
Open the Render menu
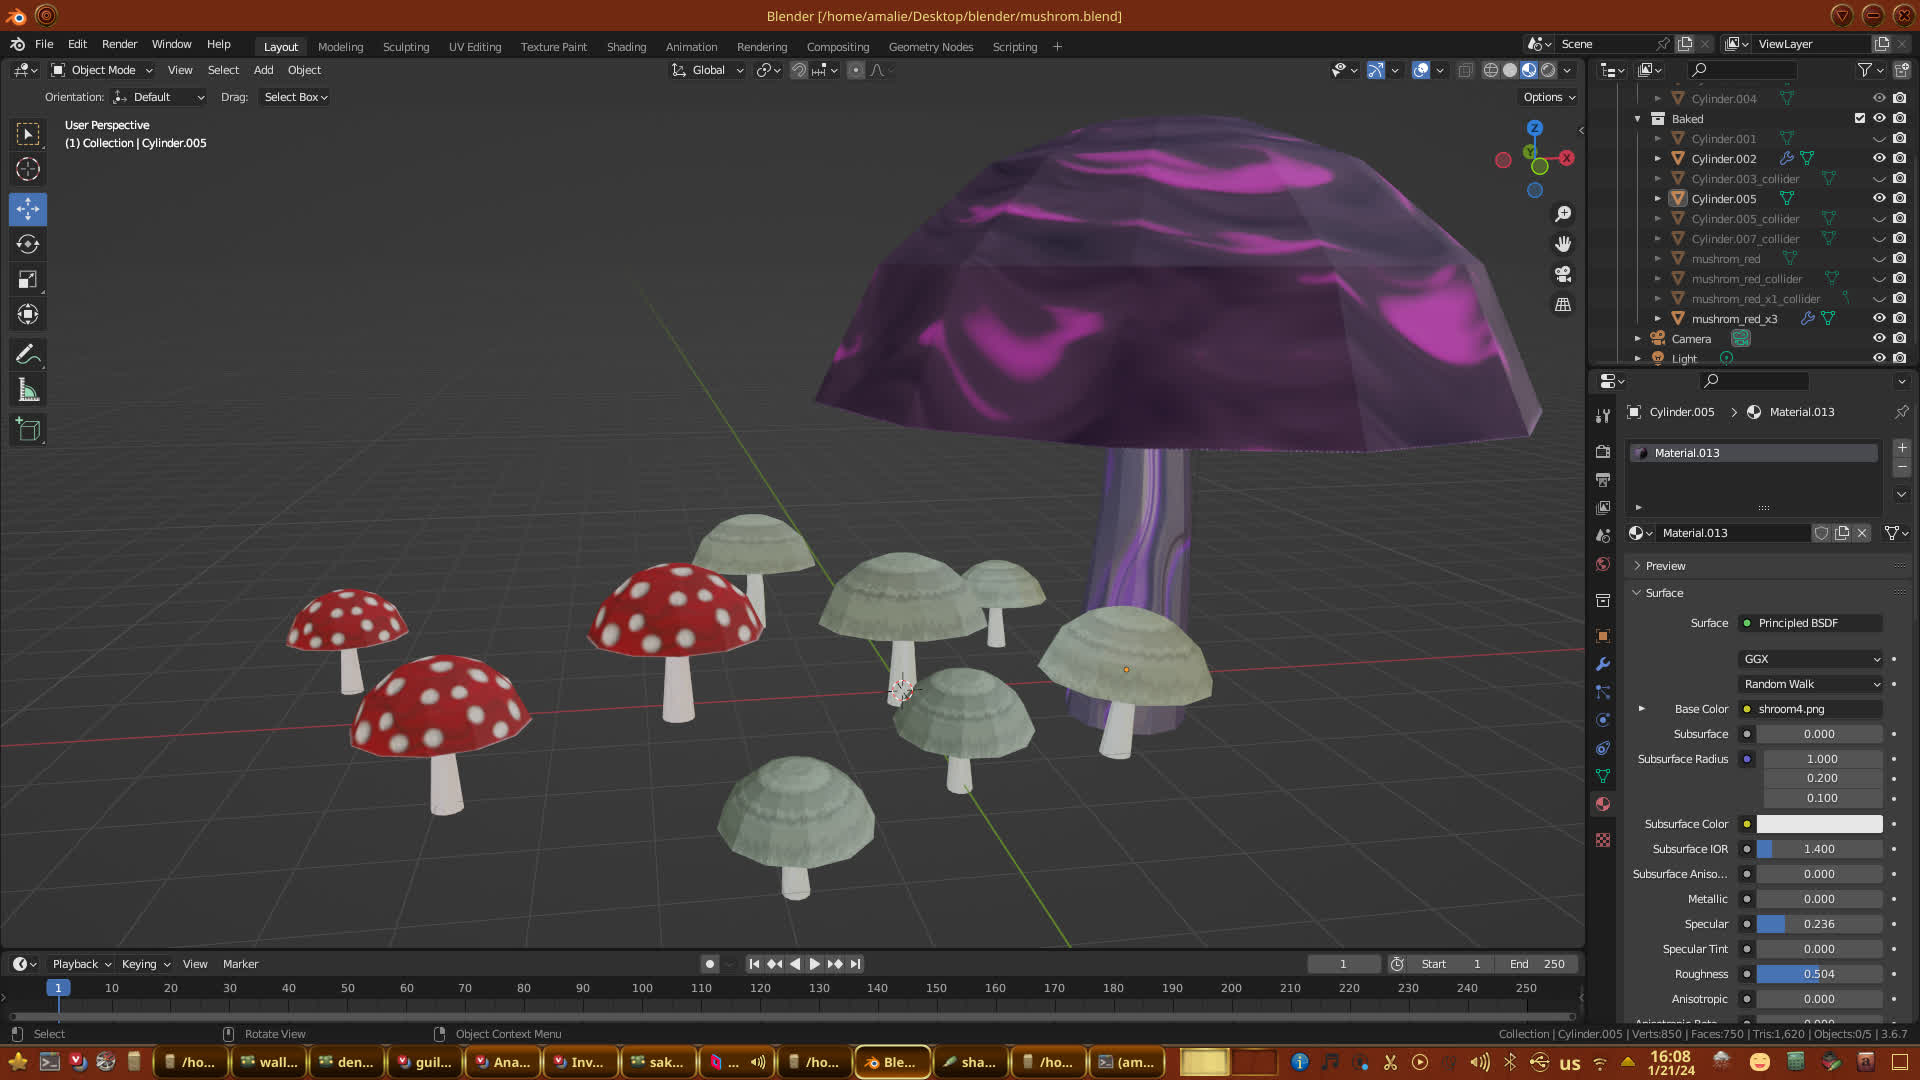pos(119,44)
